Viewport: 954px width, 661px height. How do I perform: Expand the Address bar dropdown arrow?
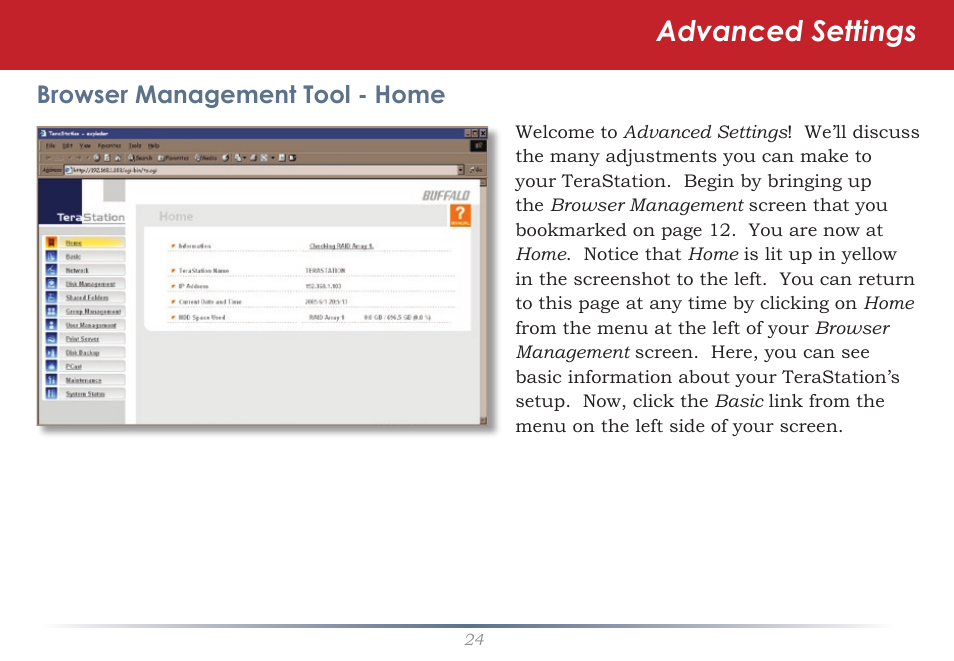click(461, 170)
